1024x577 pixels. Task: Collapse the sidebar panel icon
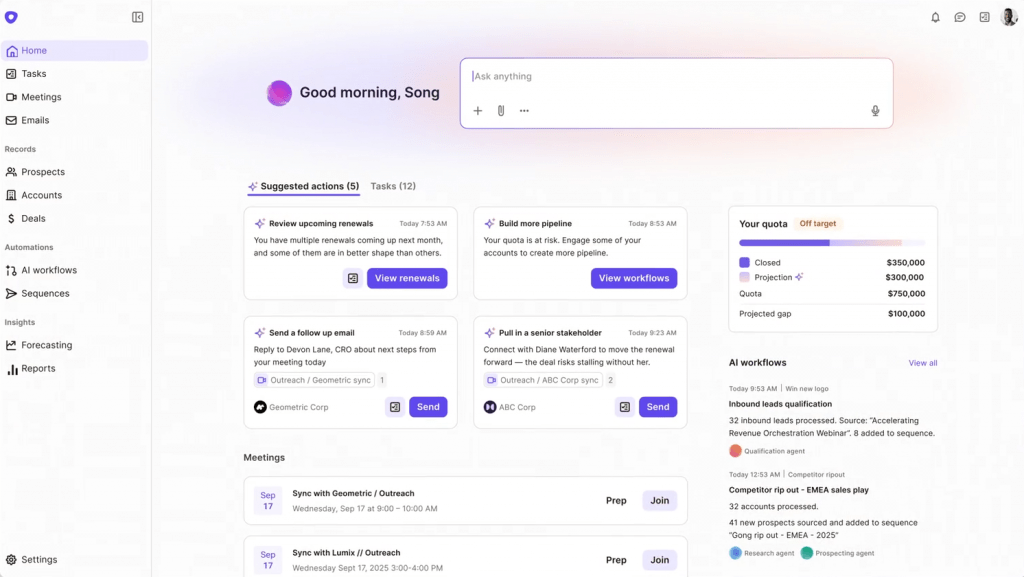(x=137, y=17)
